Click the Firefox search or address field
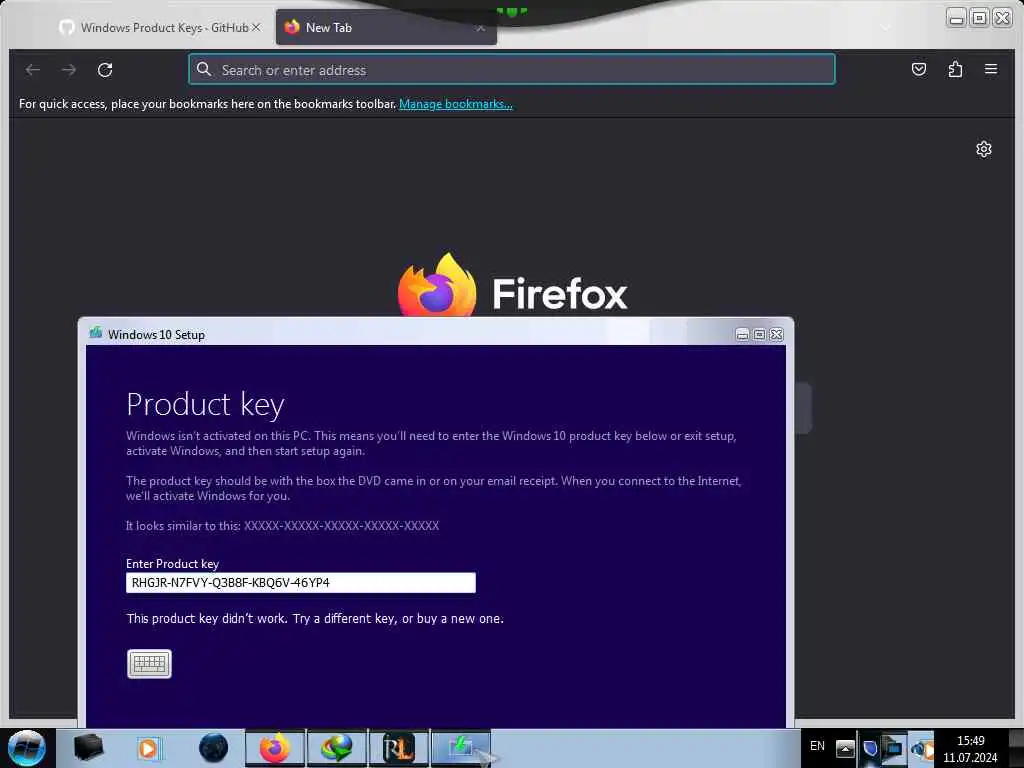This screenshot has height=768, width=1024. point(511,69)
